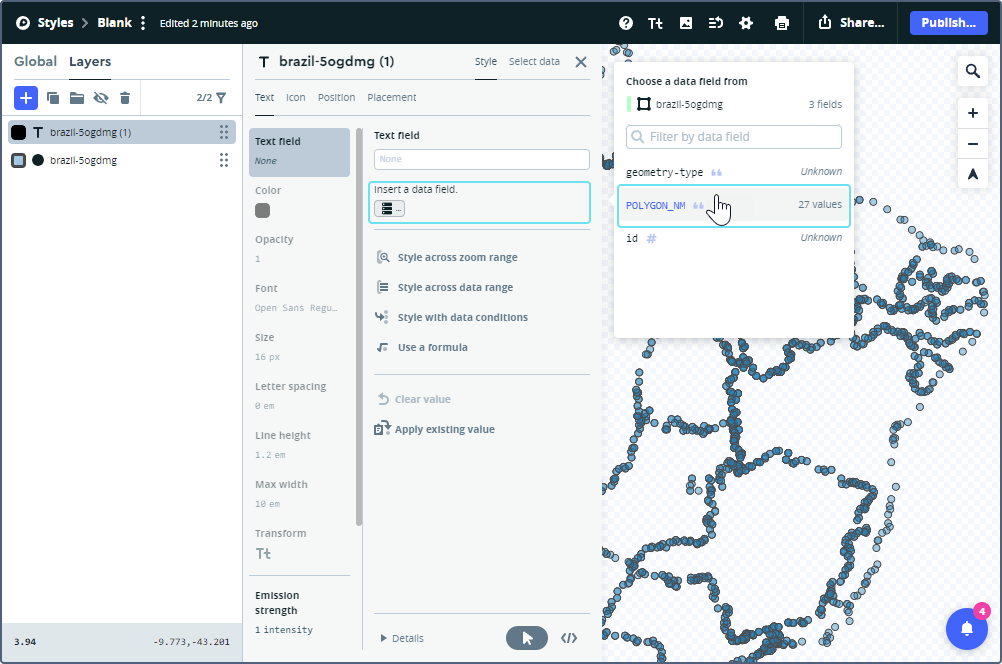
Task: Click the Filter by data field input
Action: tap(733, 137)
